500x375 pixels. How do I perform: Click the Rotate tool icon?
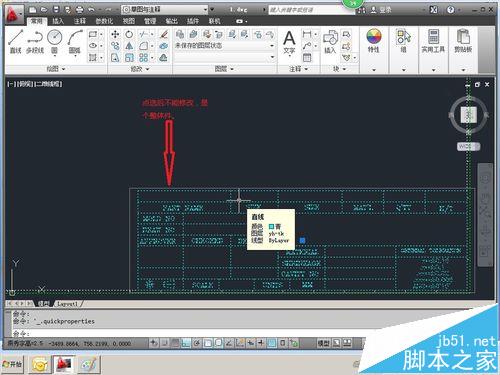click(129, 34)
